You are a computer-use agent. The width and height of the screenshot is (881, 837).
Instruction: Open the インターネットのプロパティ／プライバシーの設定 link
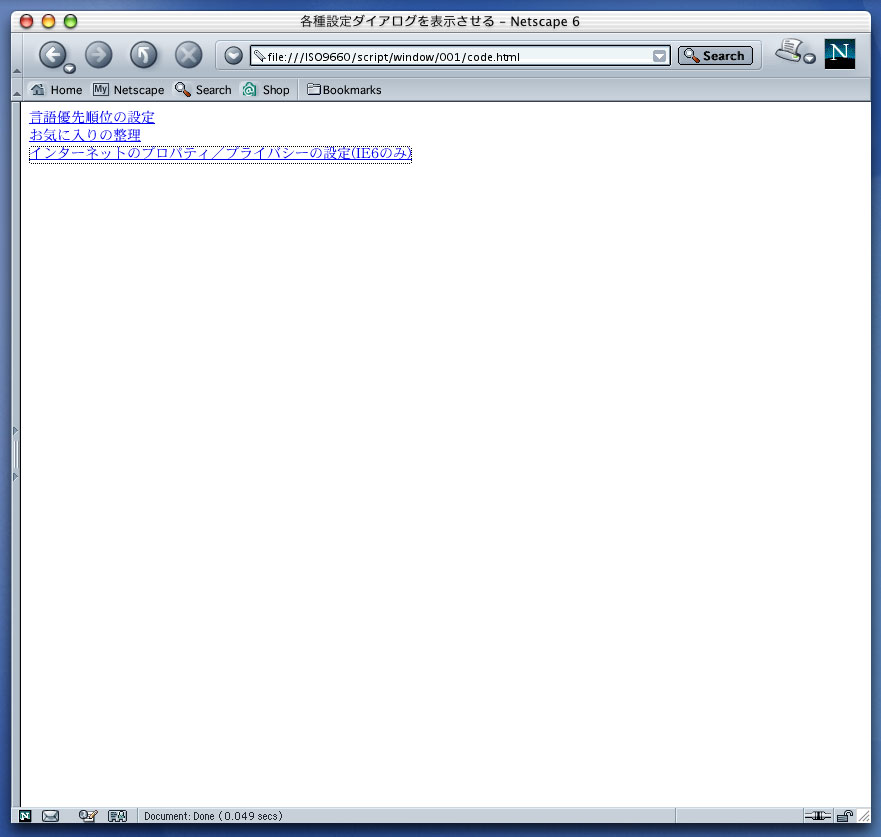(x=220, y=153)
